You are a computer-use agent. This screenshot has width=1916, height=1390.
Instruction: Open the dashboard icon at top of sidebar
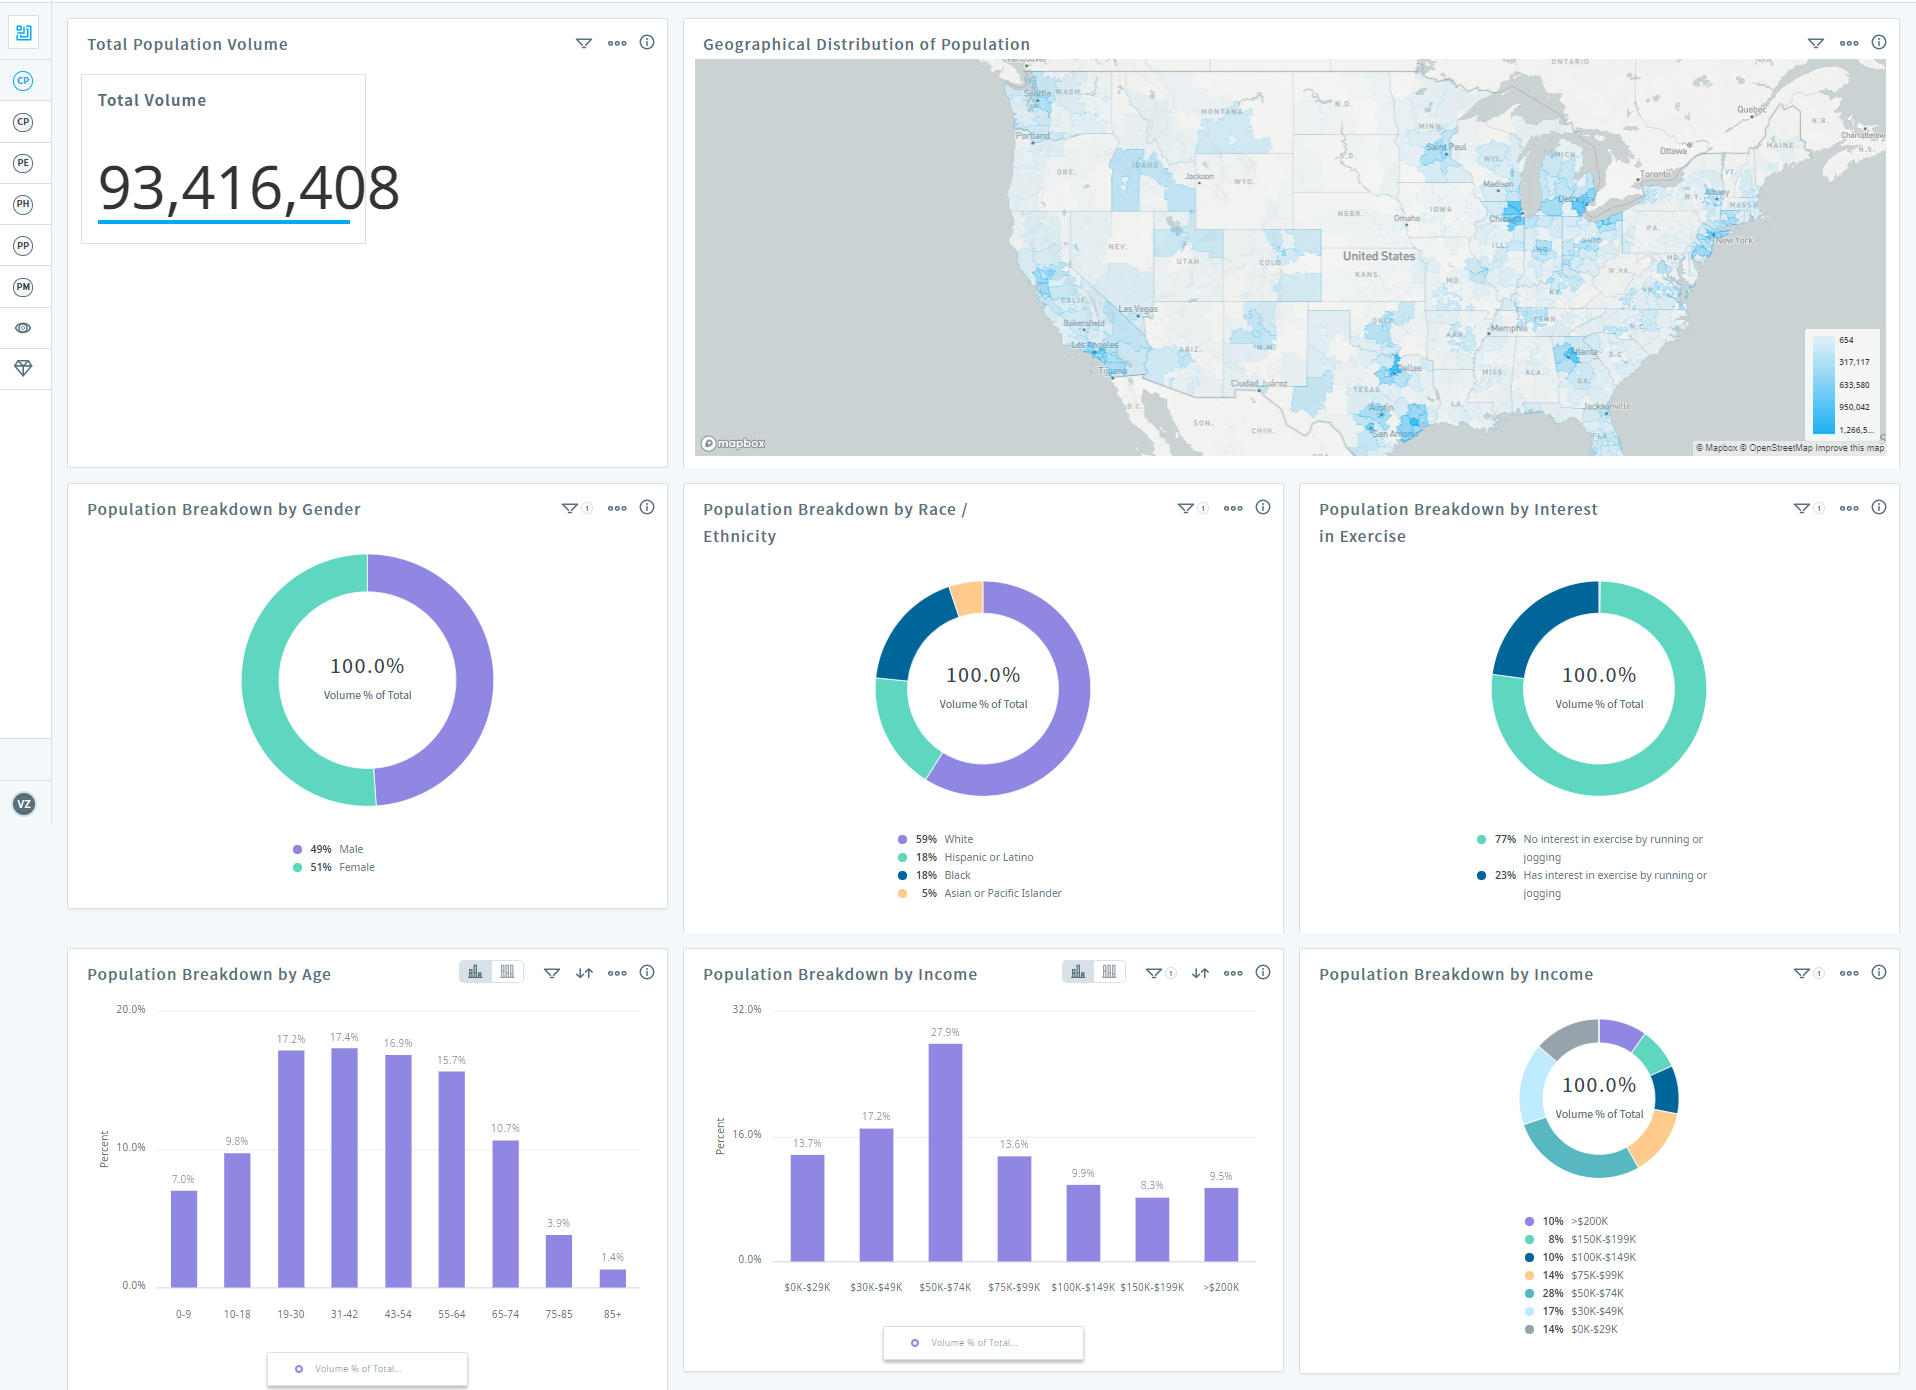pyautogui.click(x=24, y=32)
